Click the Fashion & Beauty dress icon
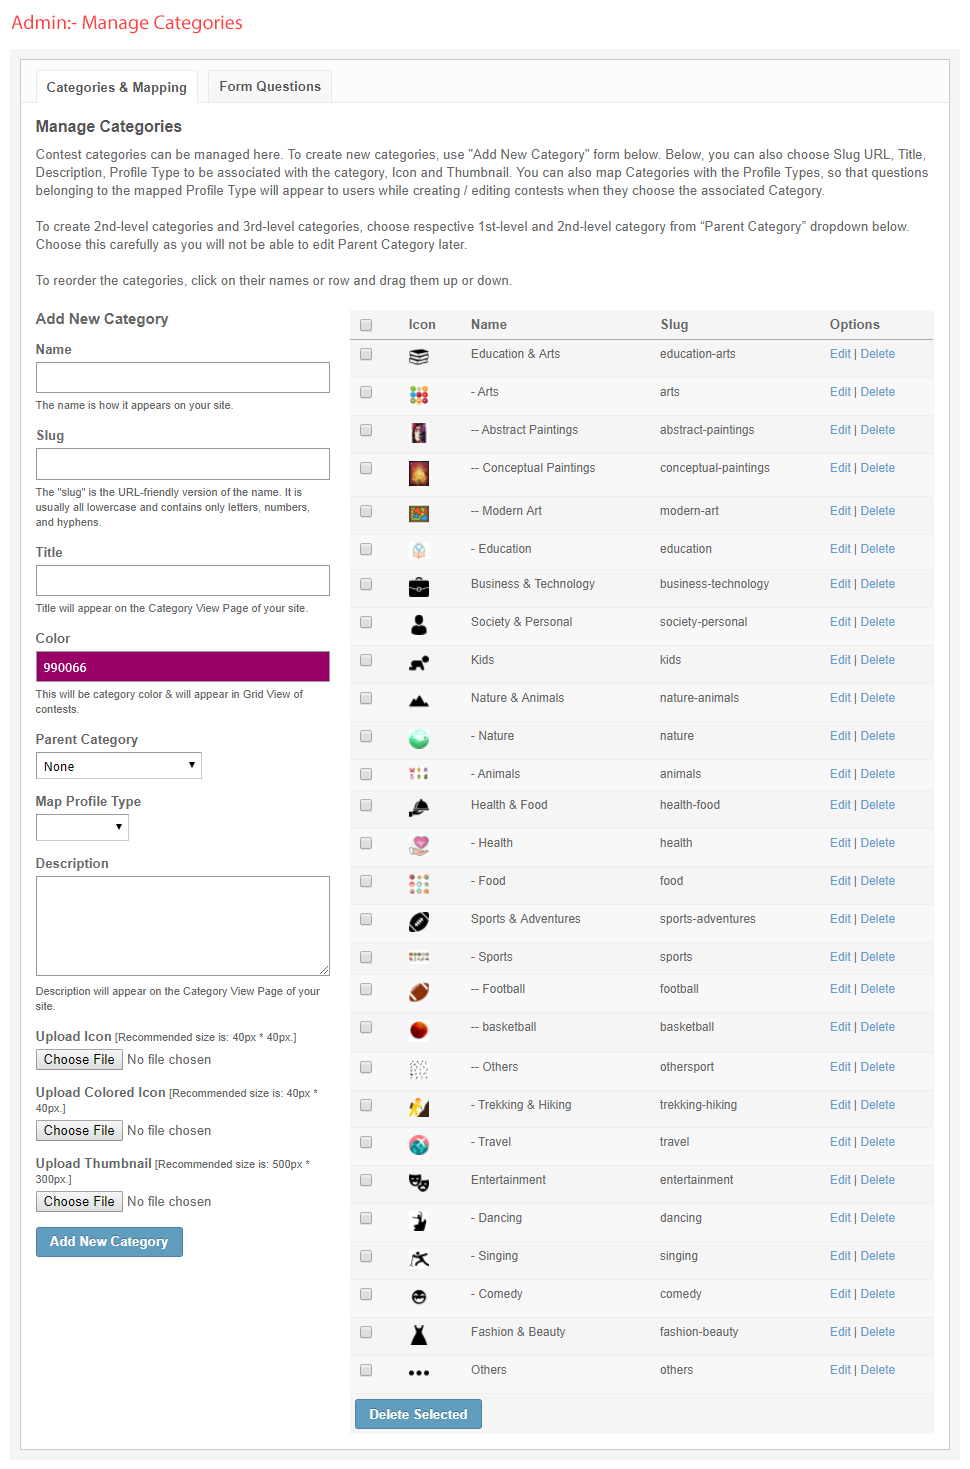The height and width of the screenshot is (1469, 970). click(418, 1335)
